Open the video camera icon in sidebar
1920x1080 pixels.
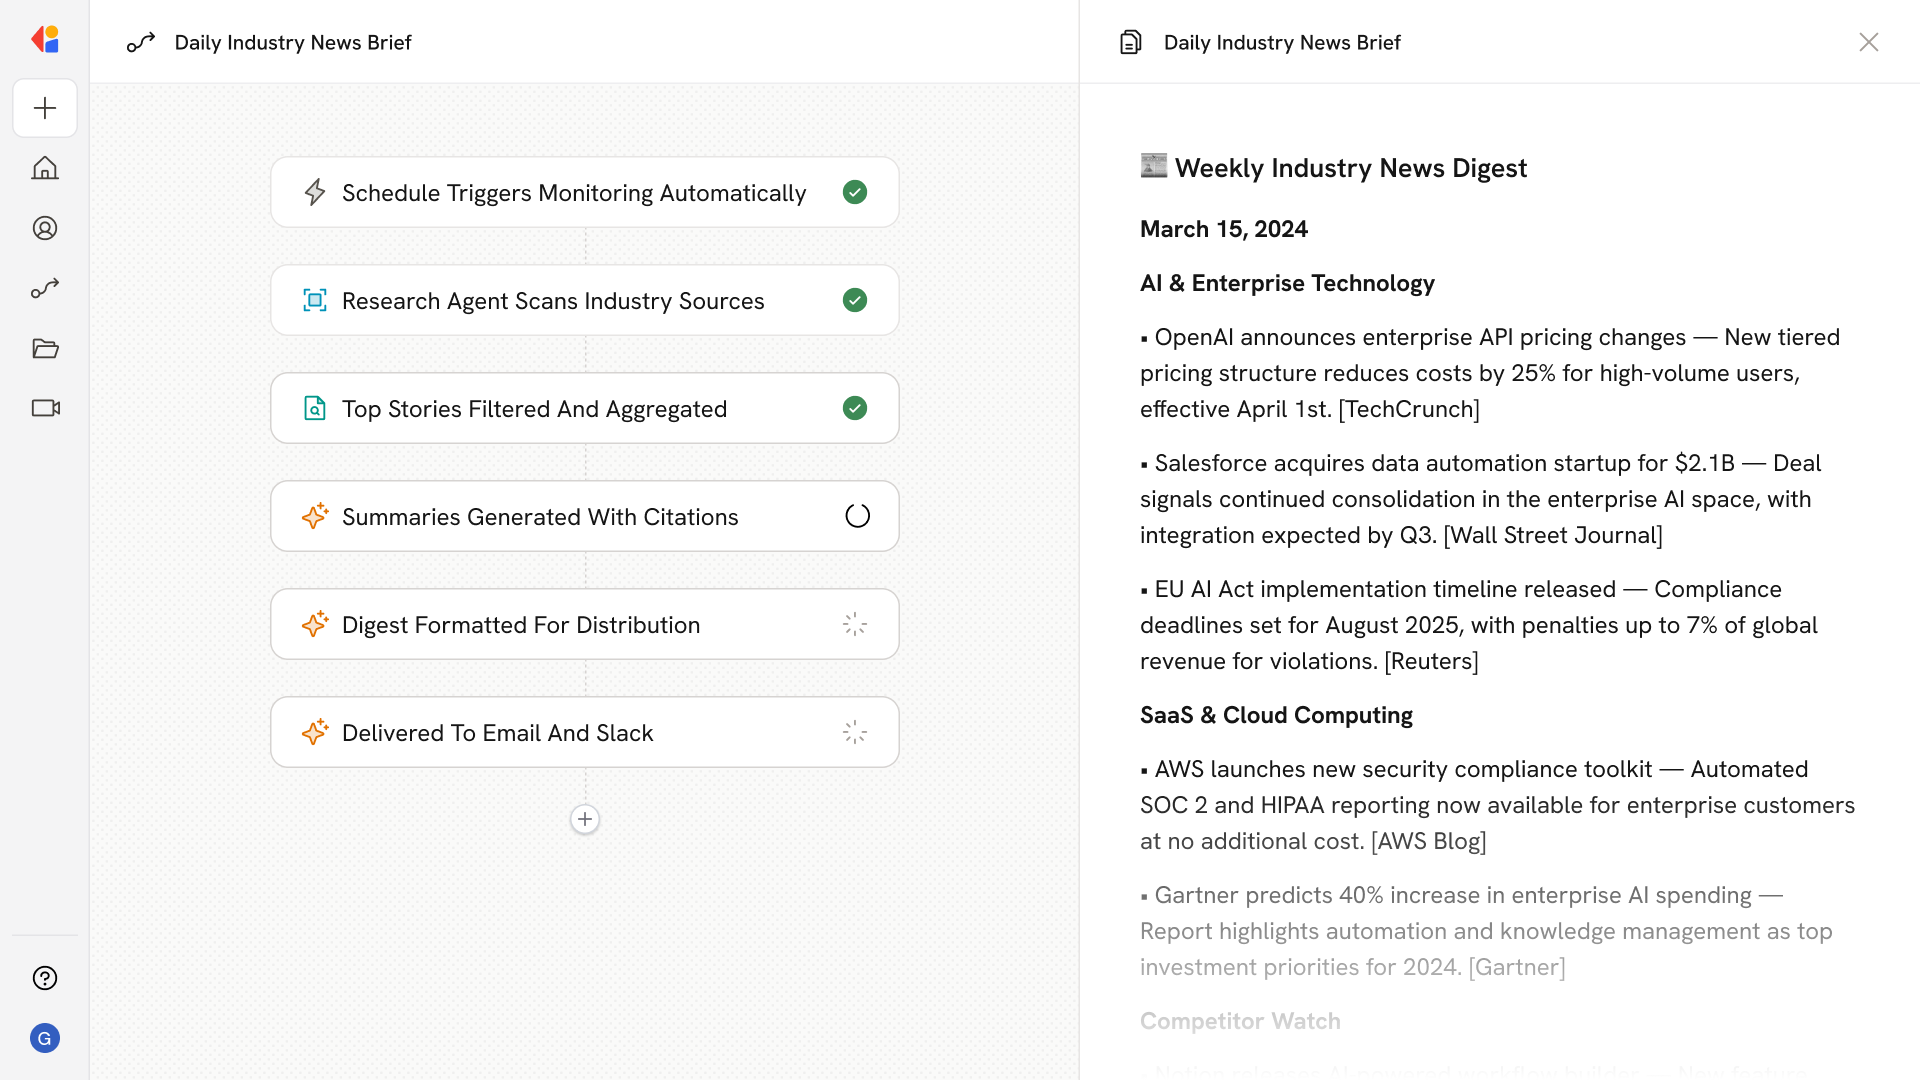point(45,408)
